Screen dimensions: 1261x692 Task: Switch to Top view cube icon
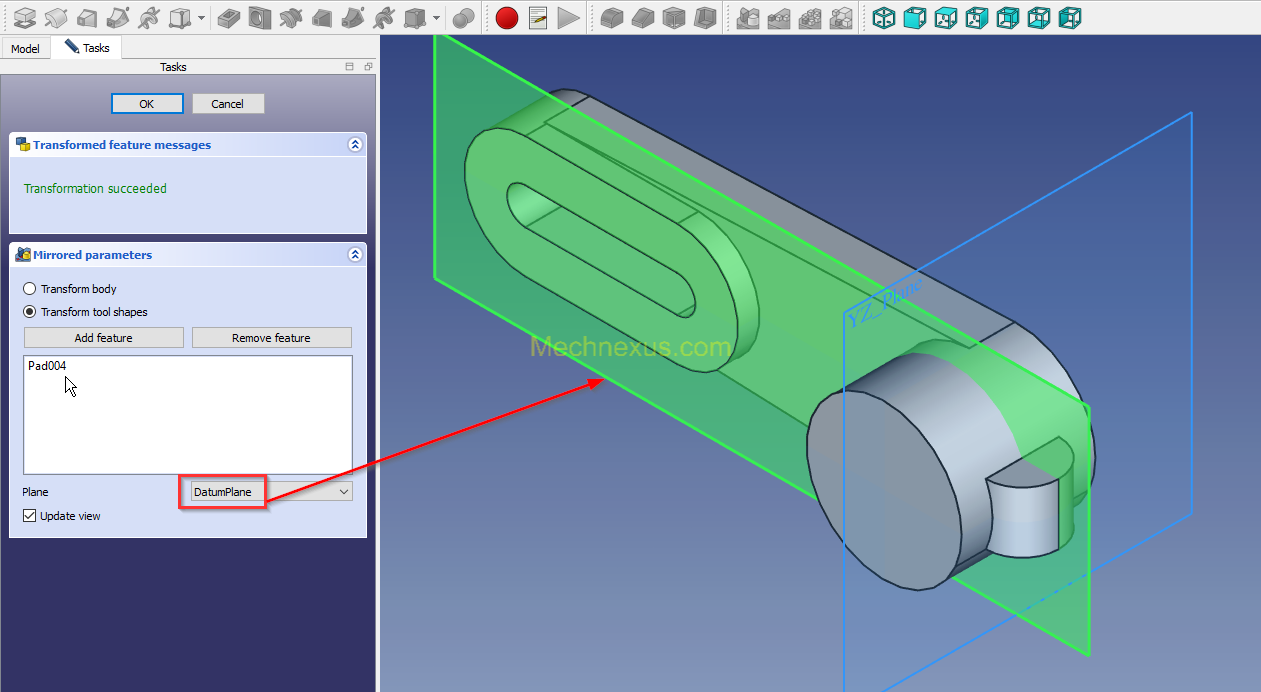tap(945, 17)
